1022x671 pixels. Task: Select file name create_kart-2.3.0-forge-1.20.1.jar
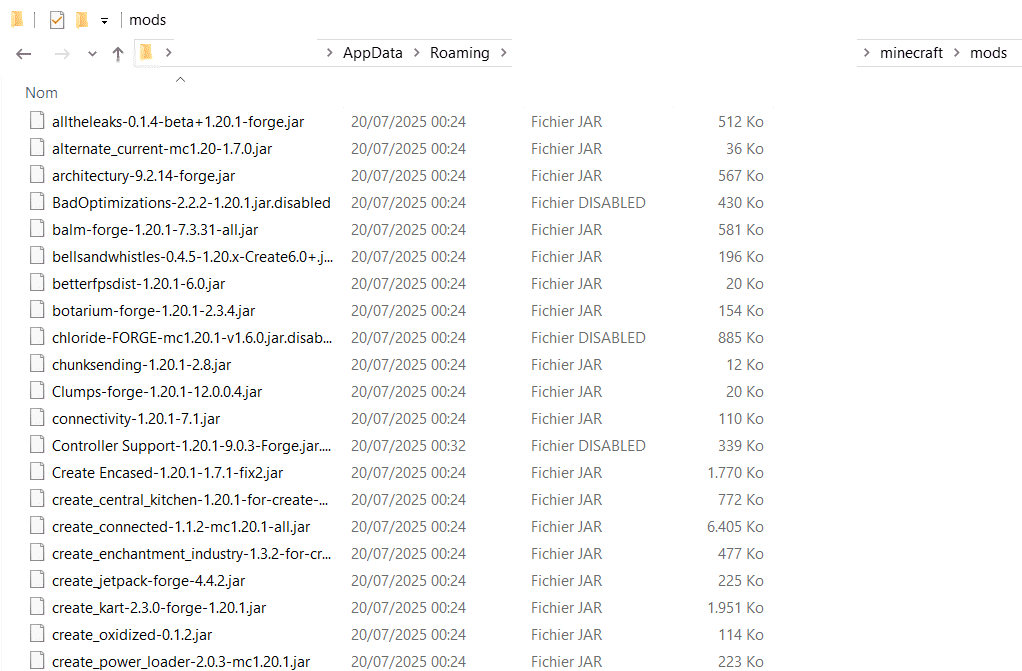159,608
